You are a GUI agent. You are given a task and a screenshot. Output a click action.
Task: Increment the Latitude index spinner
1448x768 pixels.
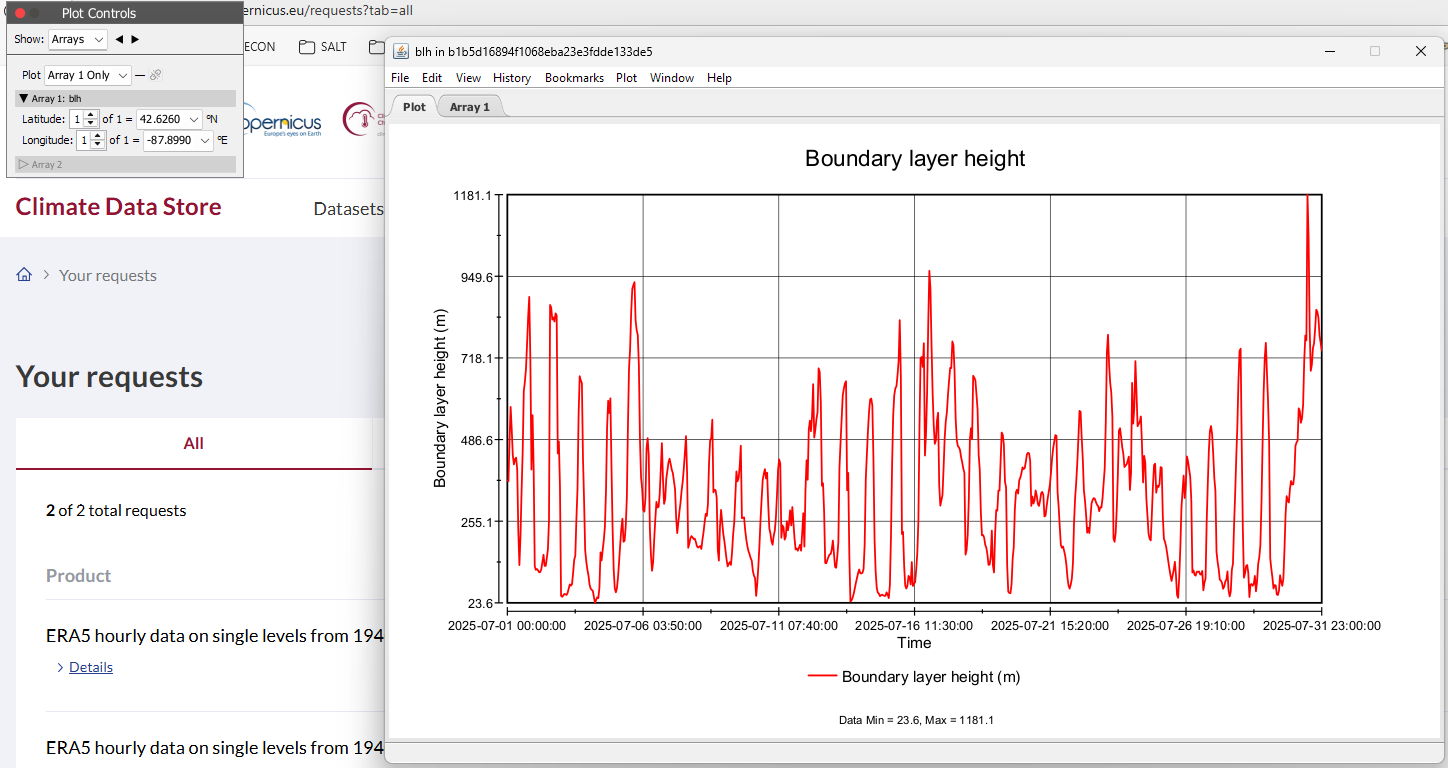point(91,115)
